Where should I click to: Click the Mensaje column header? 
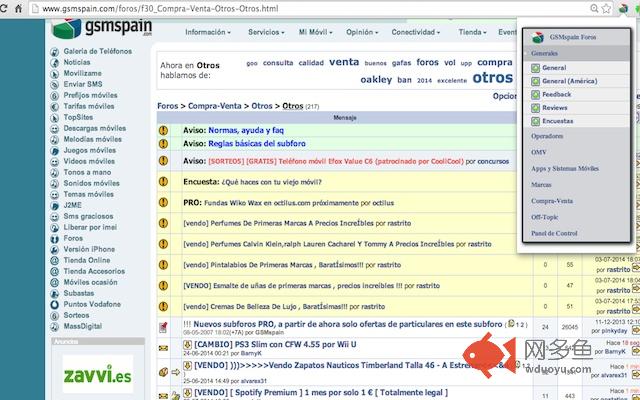(345, 118)
